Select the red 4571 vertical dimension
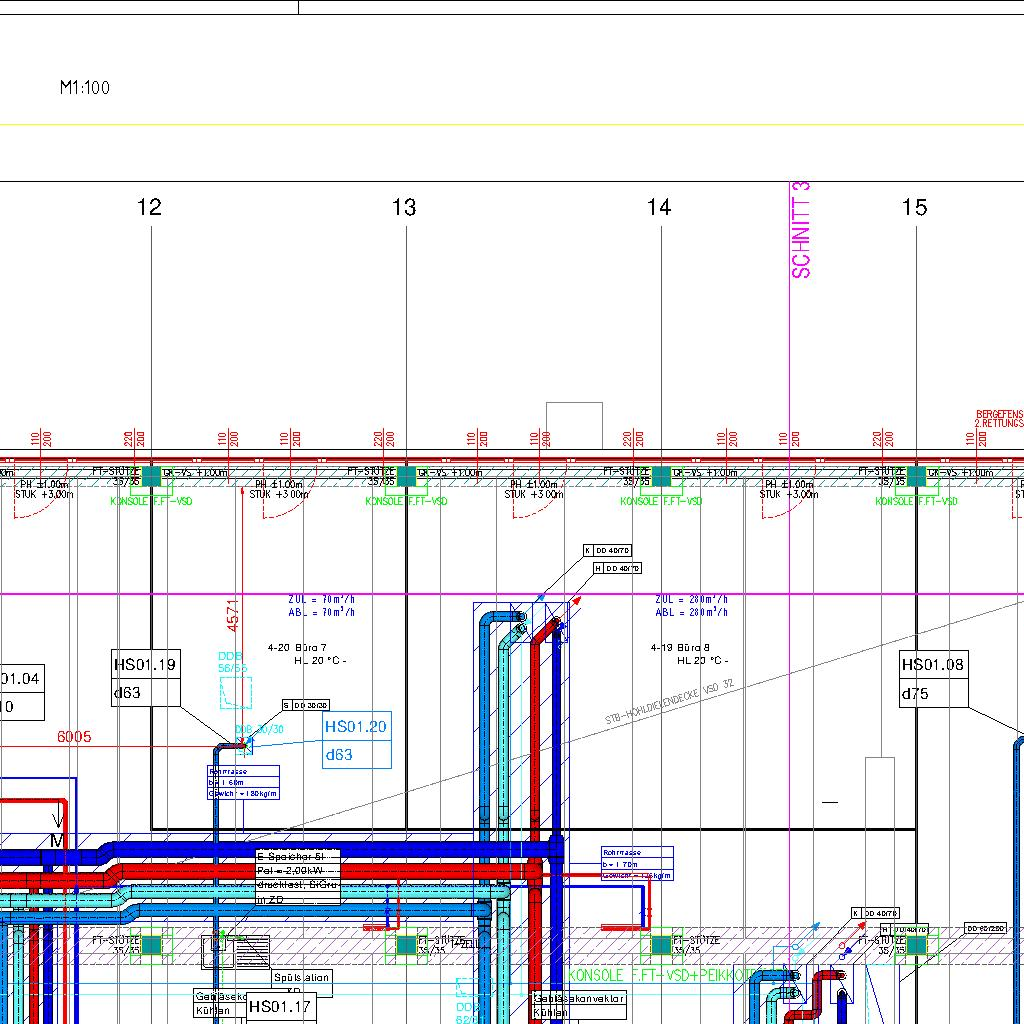Viewport: 1024px width, 1024px height. pyautogui.click(x=233, y=615)
